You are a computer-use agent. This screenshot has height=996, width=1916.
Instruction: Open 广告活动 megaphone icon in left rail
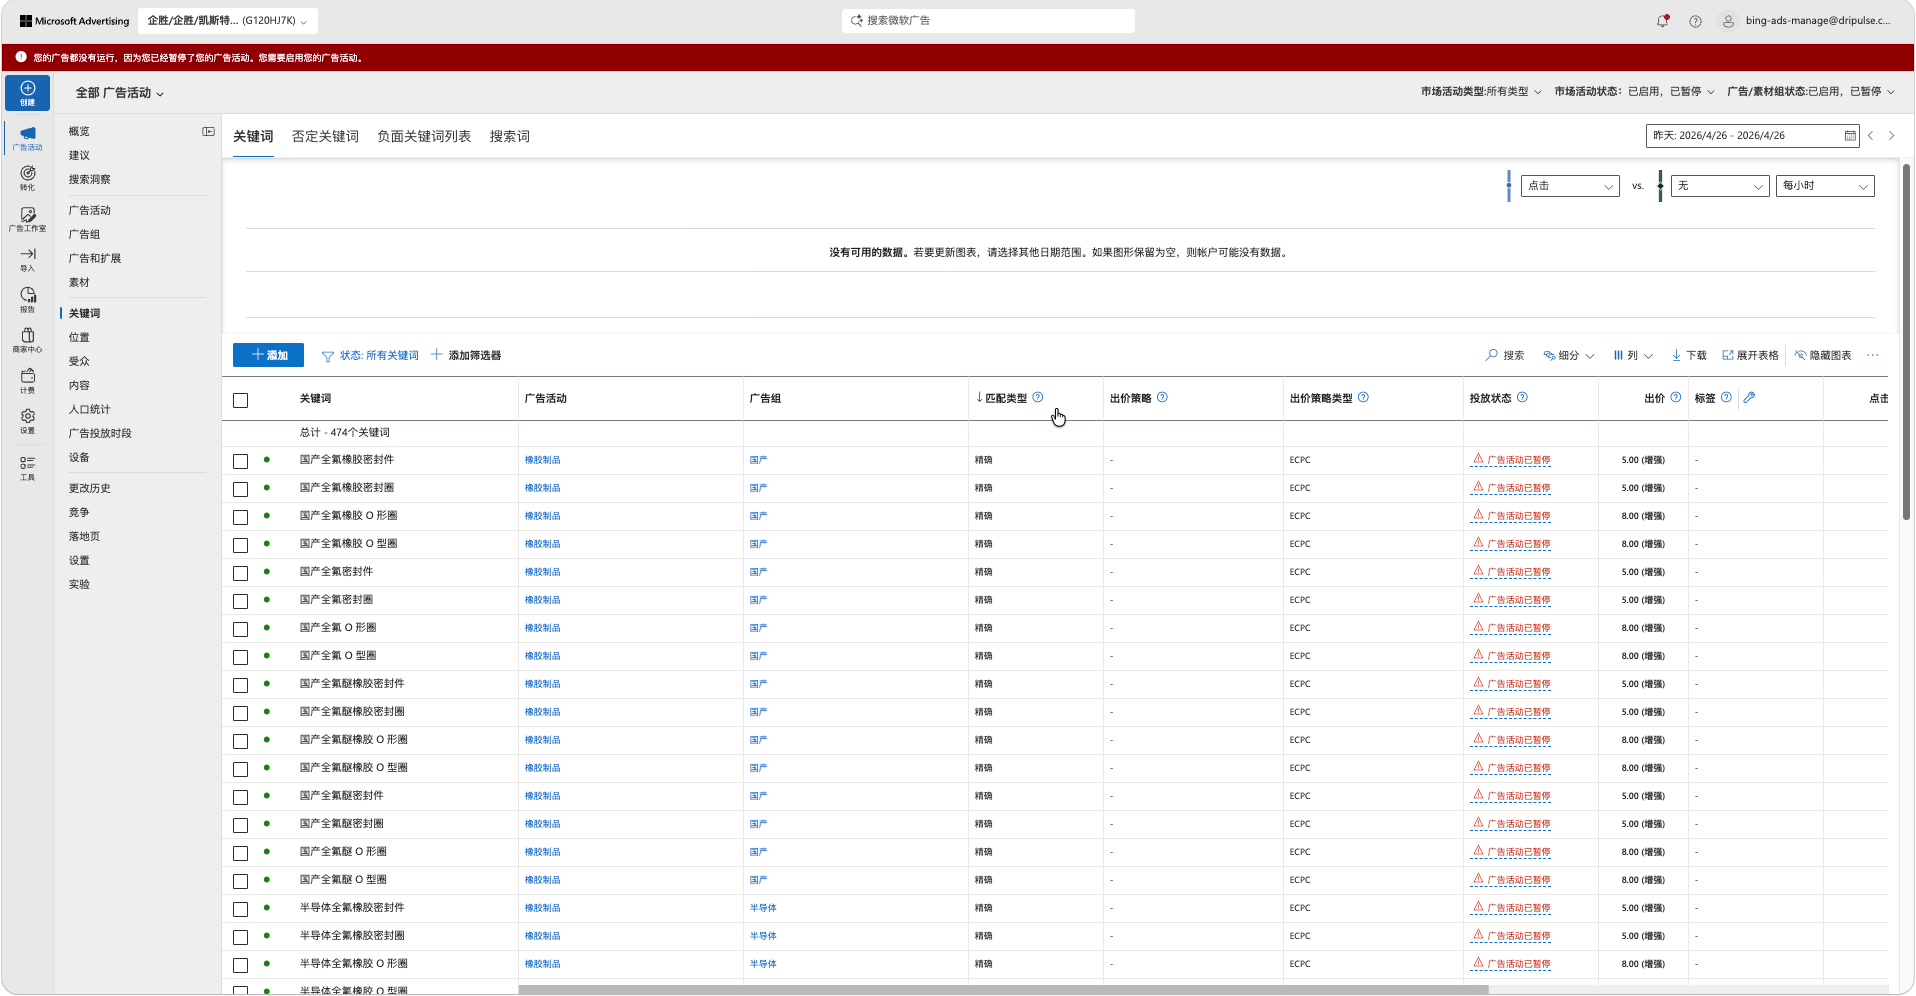27,137
